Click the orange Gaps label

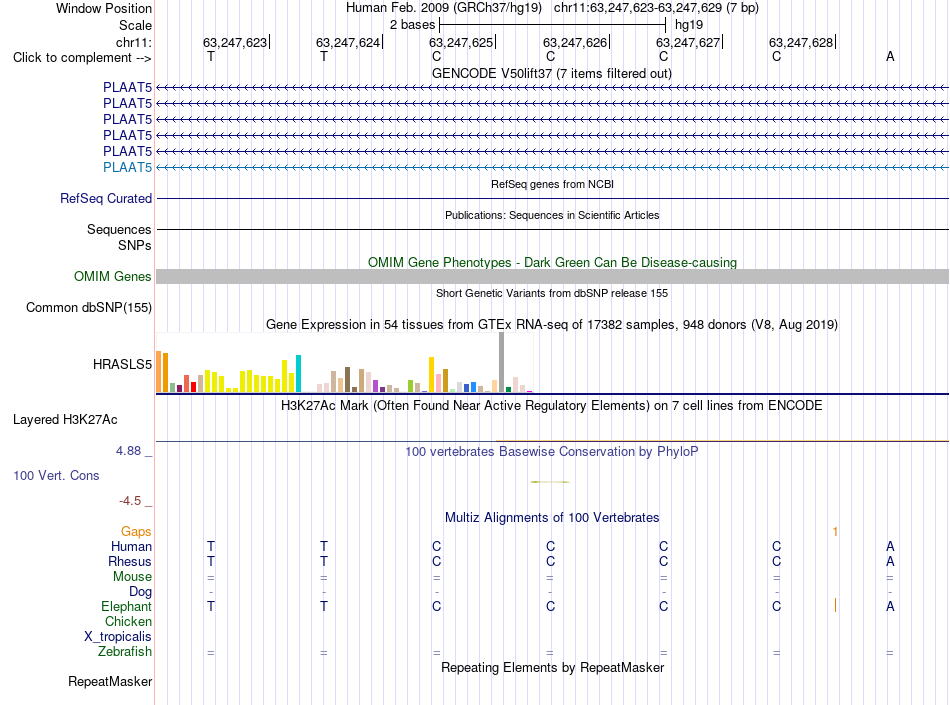[x=136, y=532]
